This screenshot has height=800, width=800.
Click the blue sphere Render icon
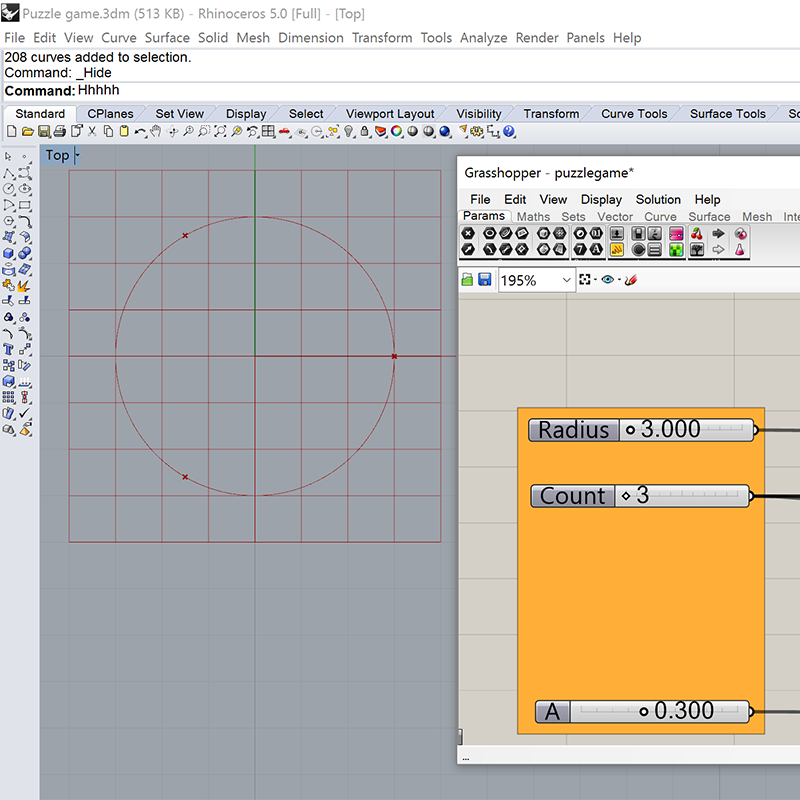click(x=444, y=132)
